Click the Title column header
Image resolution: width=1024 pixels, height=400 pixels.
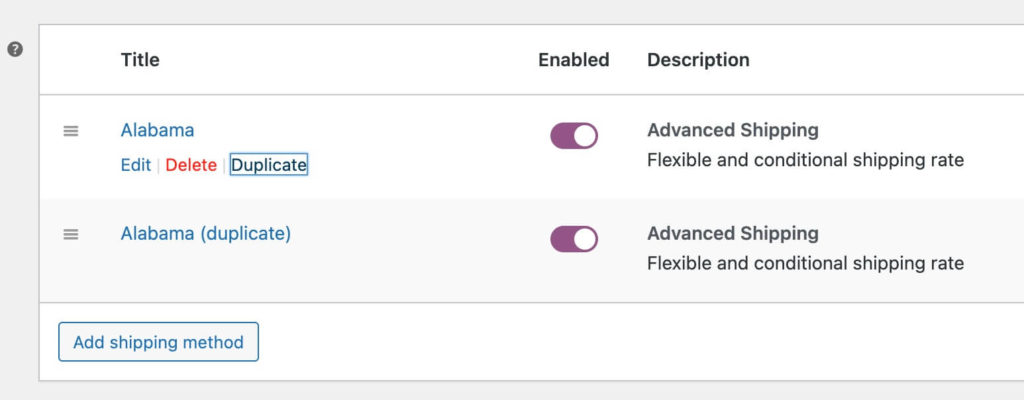(x=140, y=59)
